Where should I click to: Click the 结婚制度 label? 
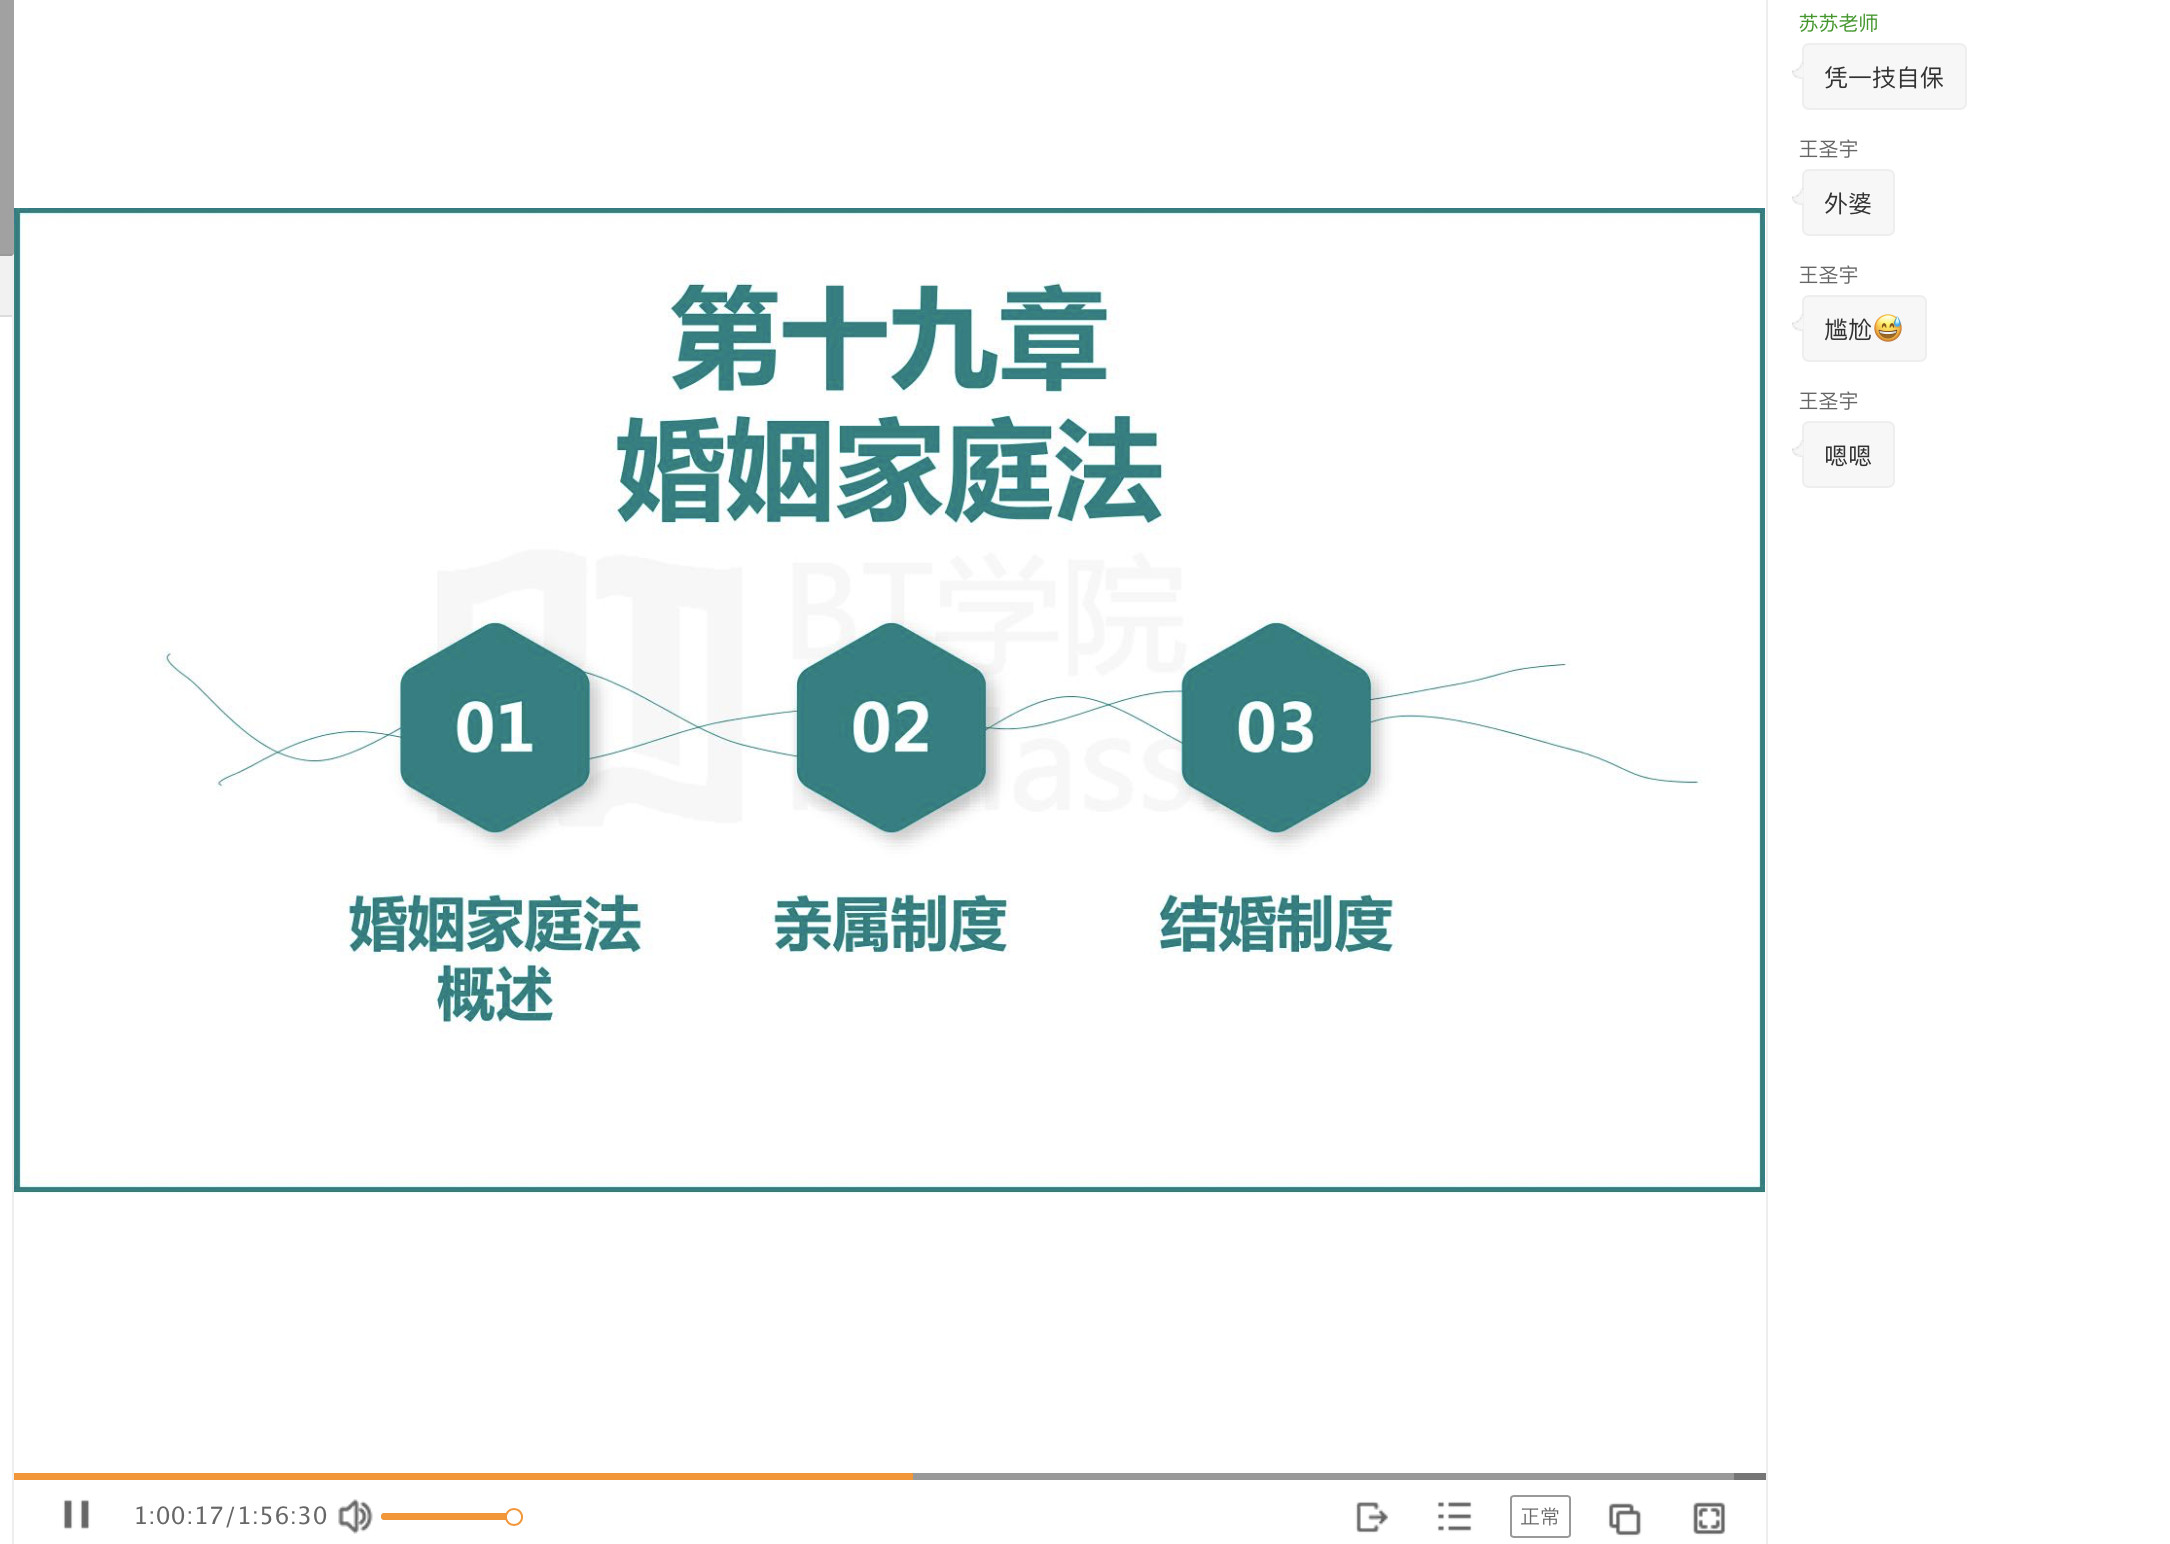1276,924
